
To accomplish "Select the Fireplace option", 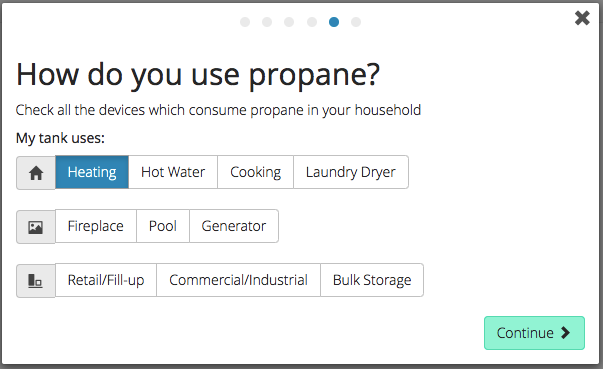I will (96, 226).
